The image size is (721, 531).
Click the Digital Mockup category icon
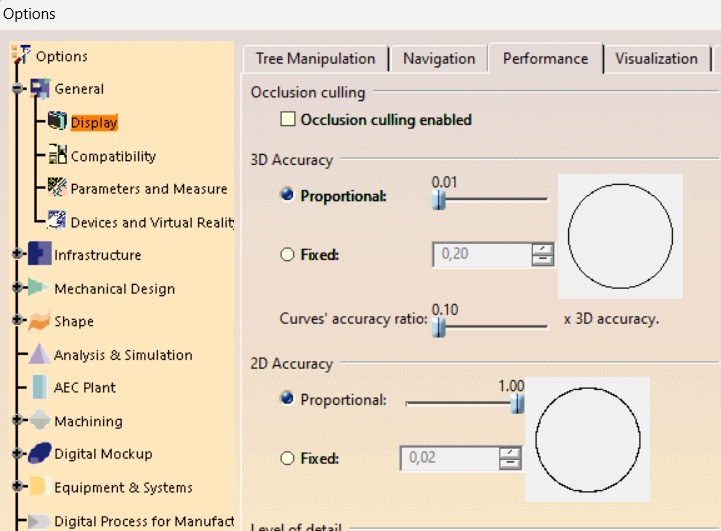(x=39, y=453)
